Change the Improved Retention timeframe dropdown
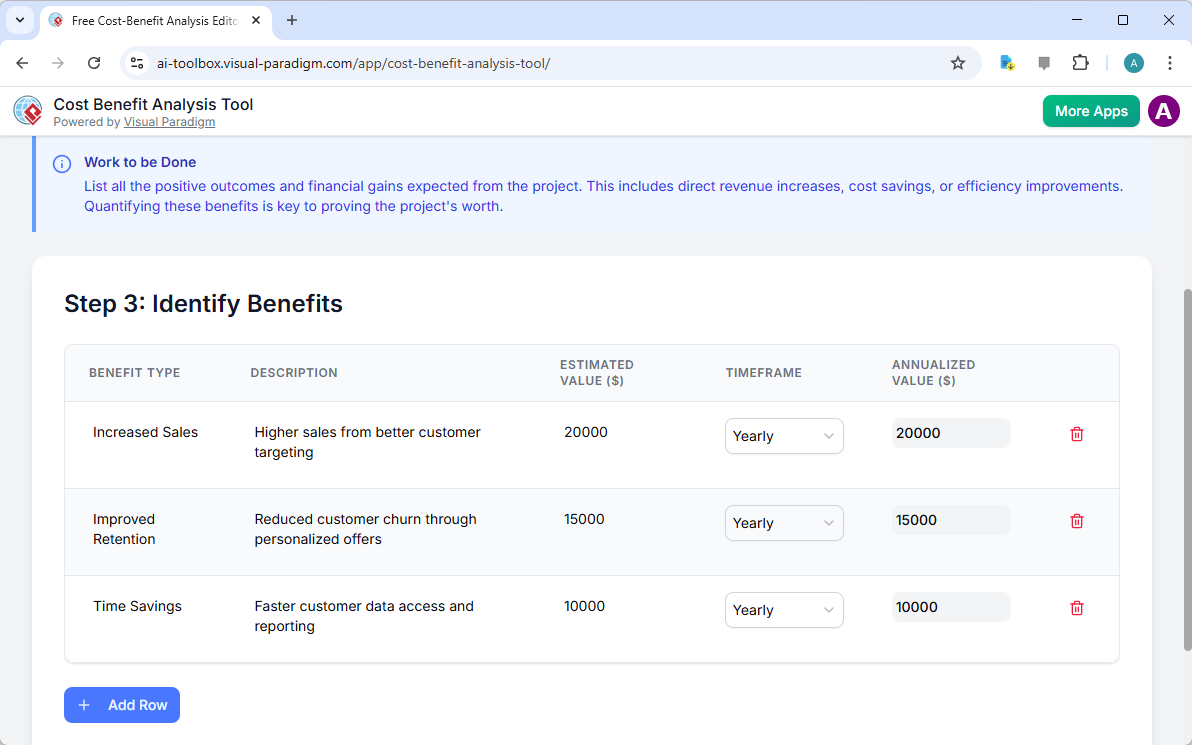The width and height of the screenshot is (1192, 745). (x=784, y=523)
